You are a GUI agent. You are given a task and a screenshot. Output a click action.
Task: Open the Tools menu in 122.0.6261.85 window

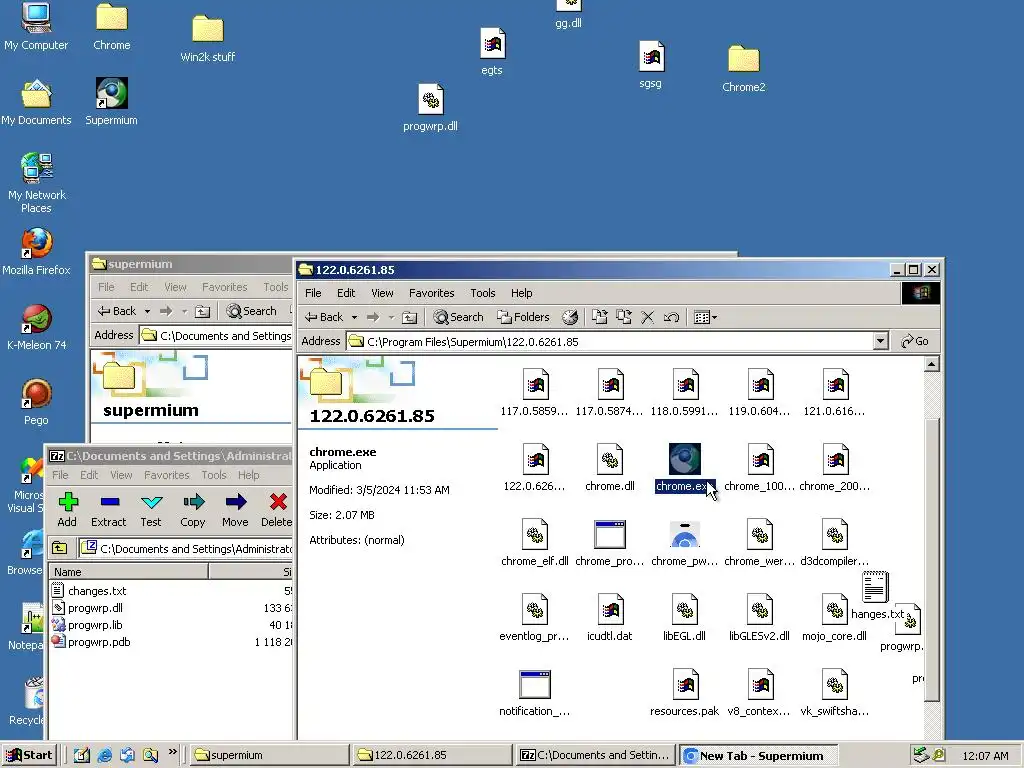(x=483, y=293)
